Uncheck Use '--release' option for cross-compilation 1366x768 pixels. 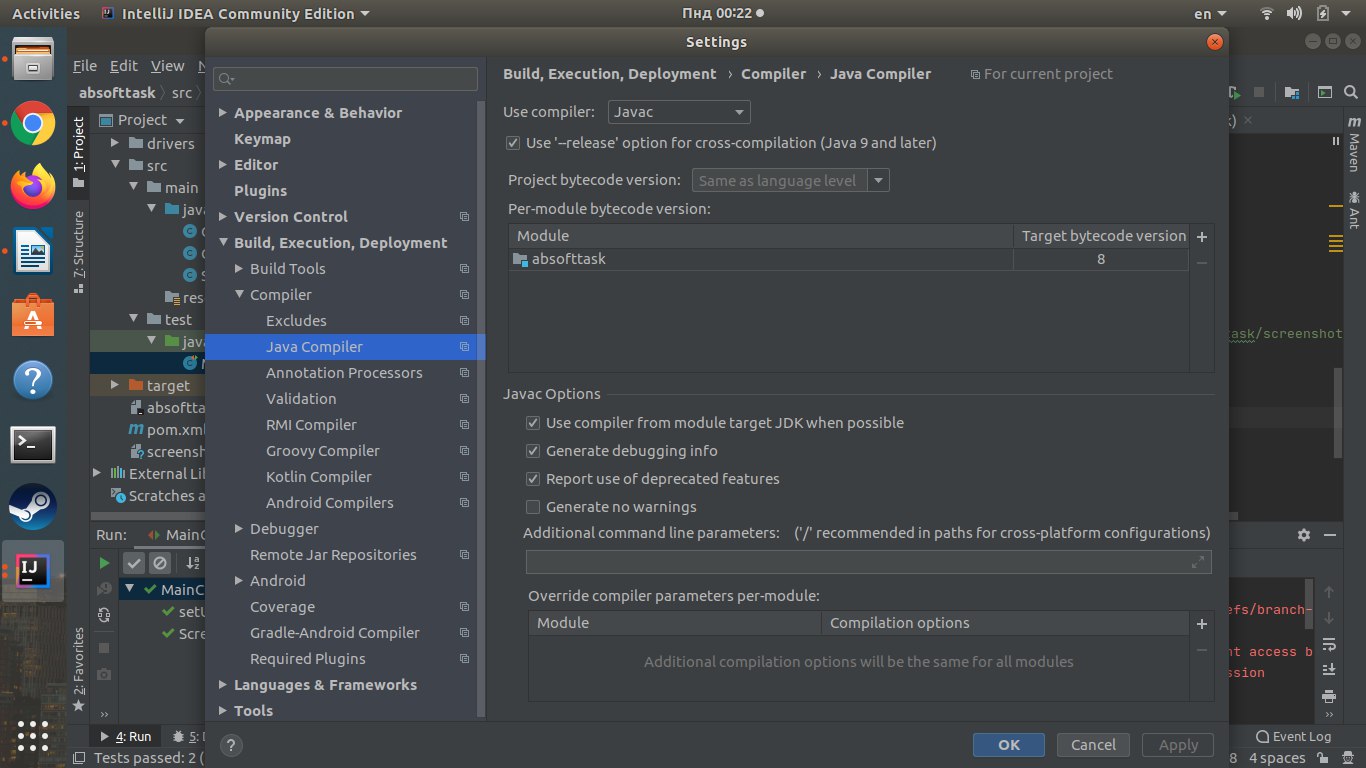(513, 143)
